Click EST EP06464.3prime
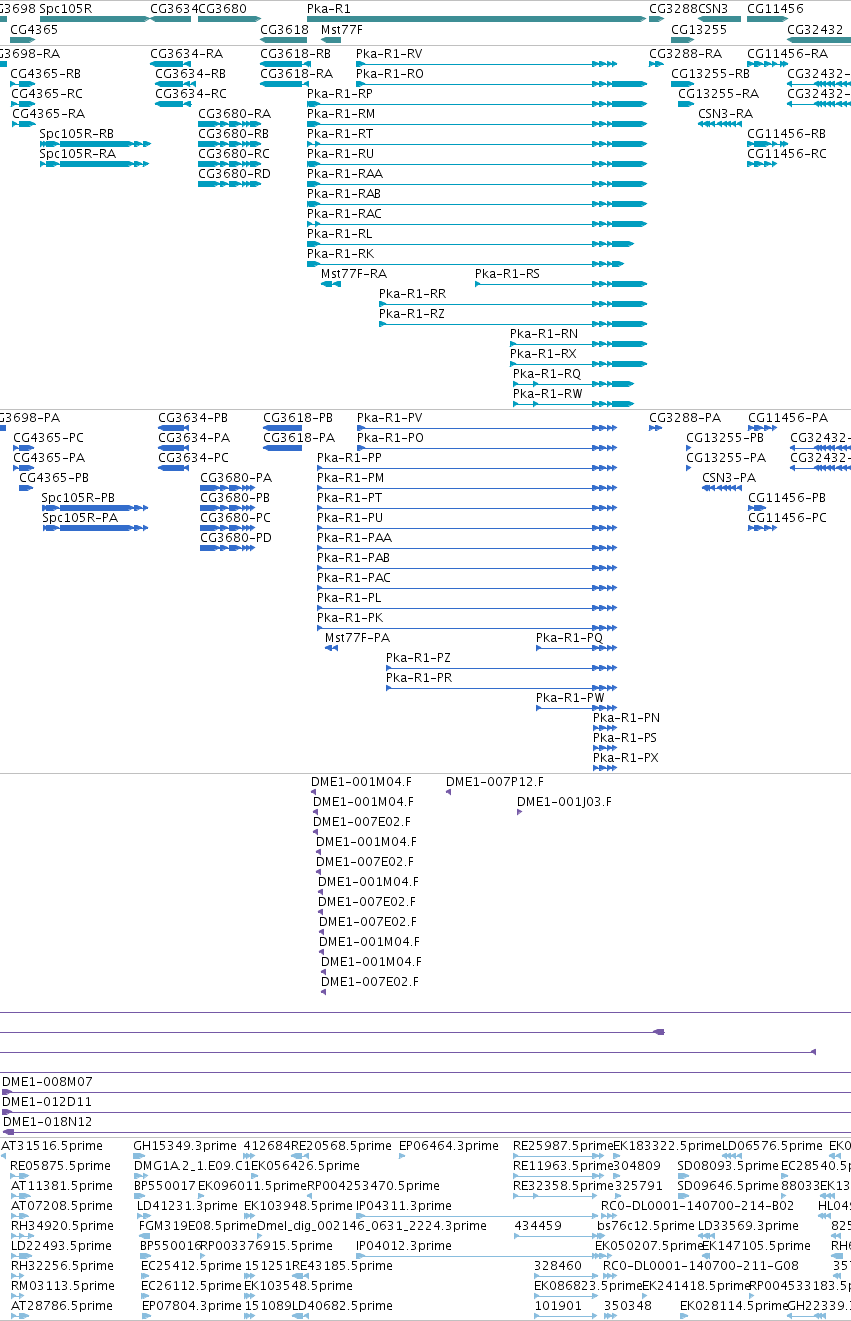 (x=448, y=1145)
